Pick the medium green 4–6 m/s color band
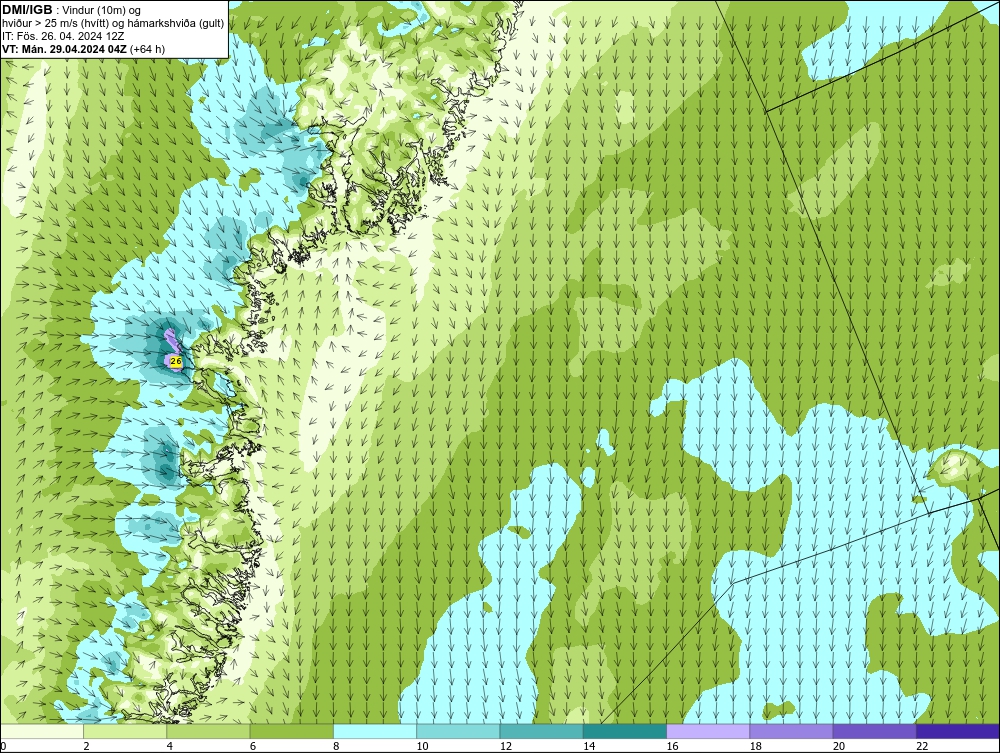This screenshot has height=753, width=1000. [x=209, y=731]
